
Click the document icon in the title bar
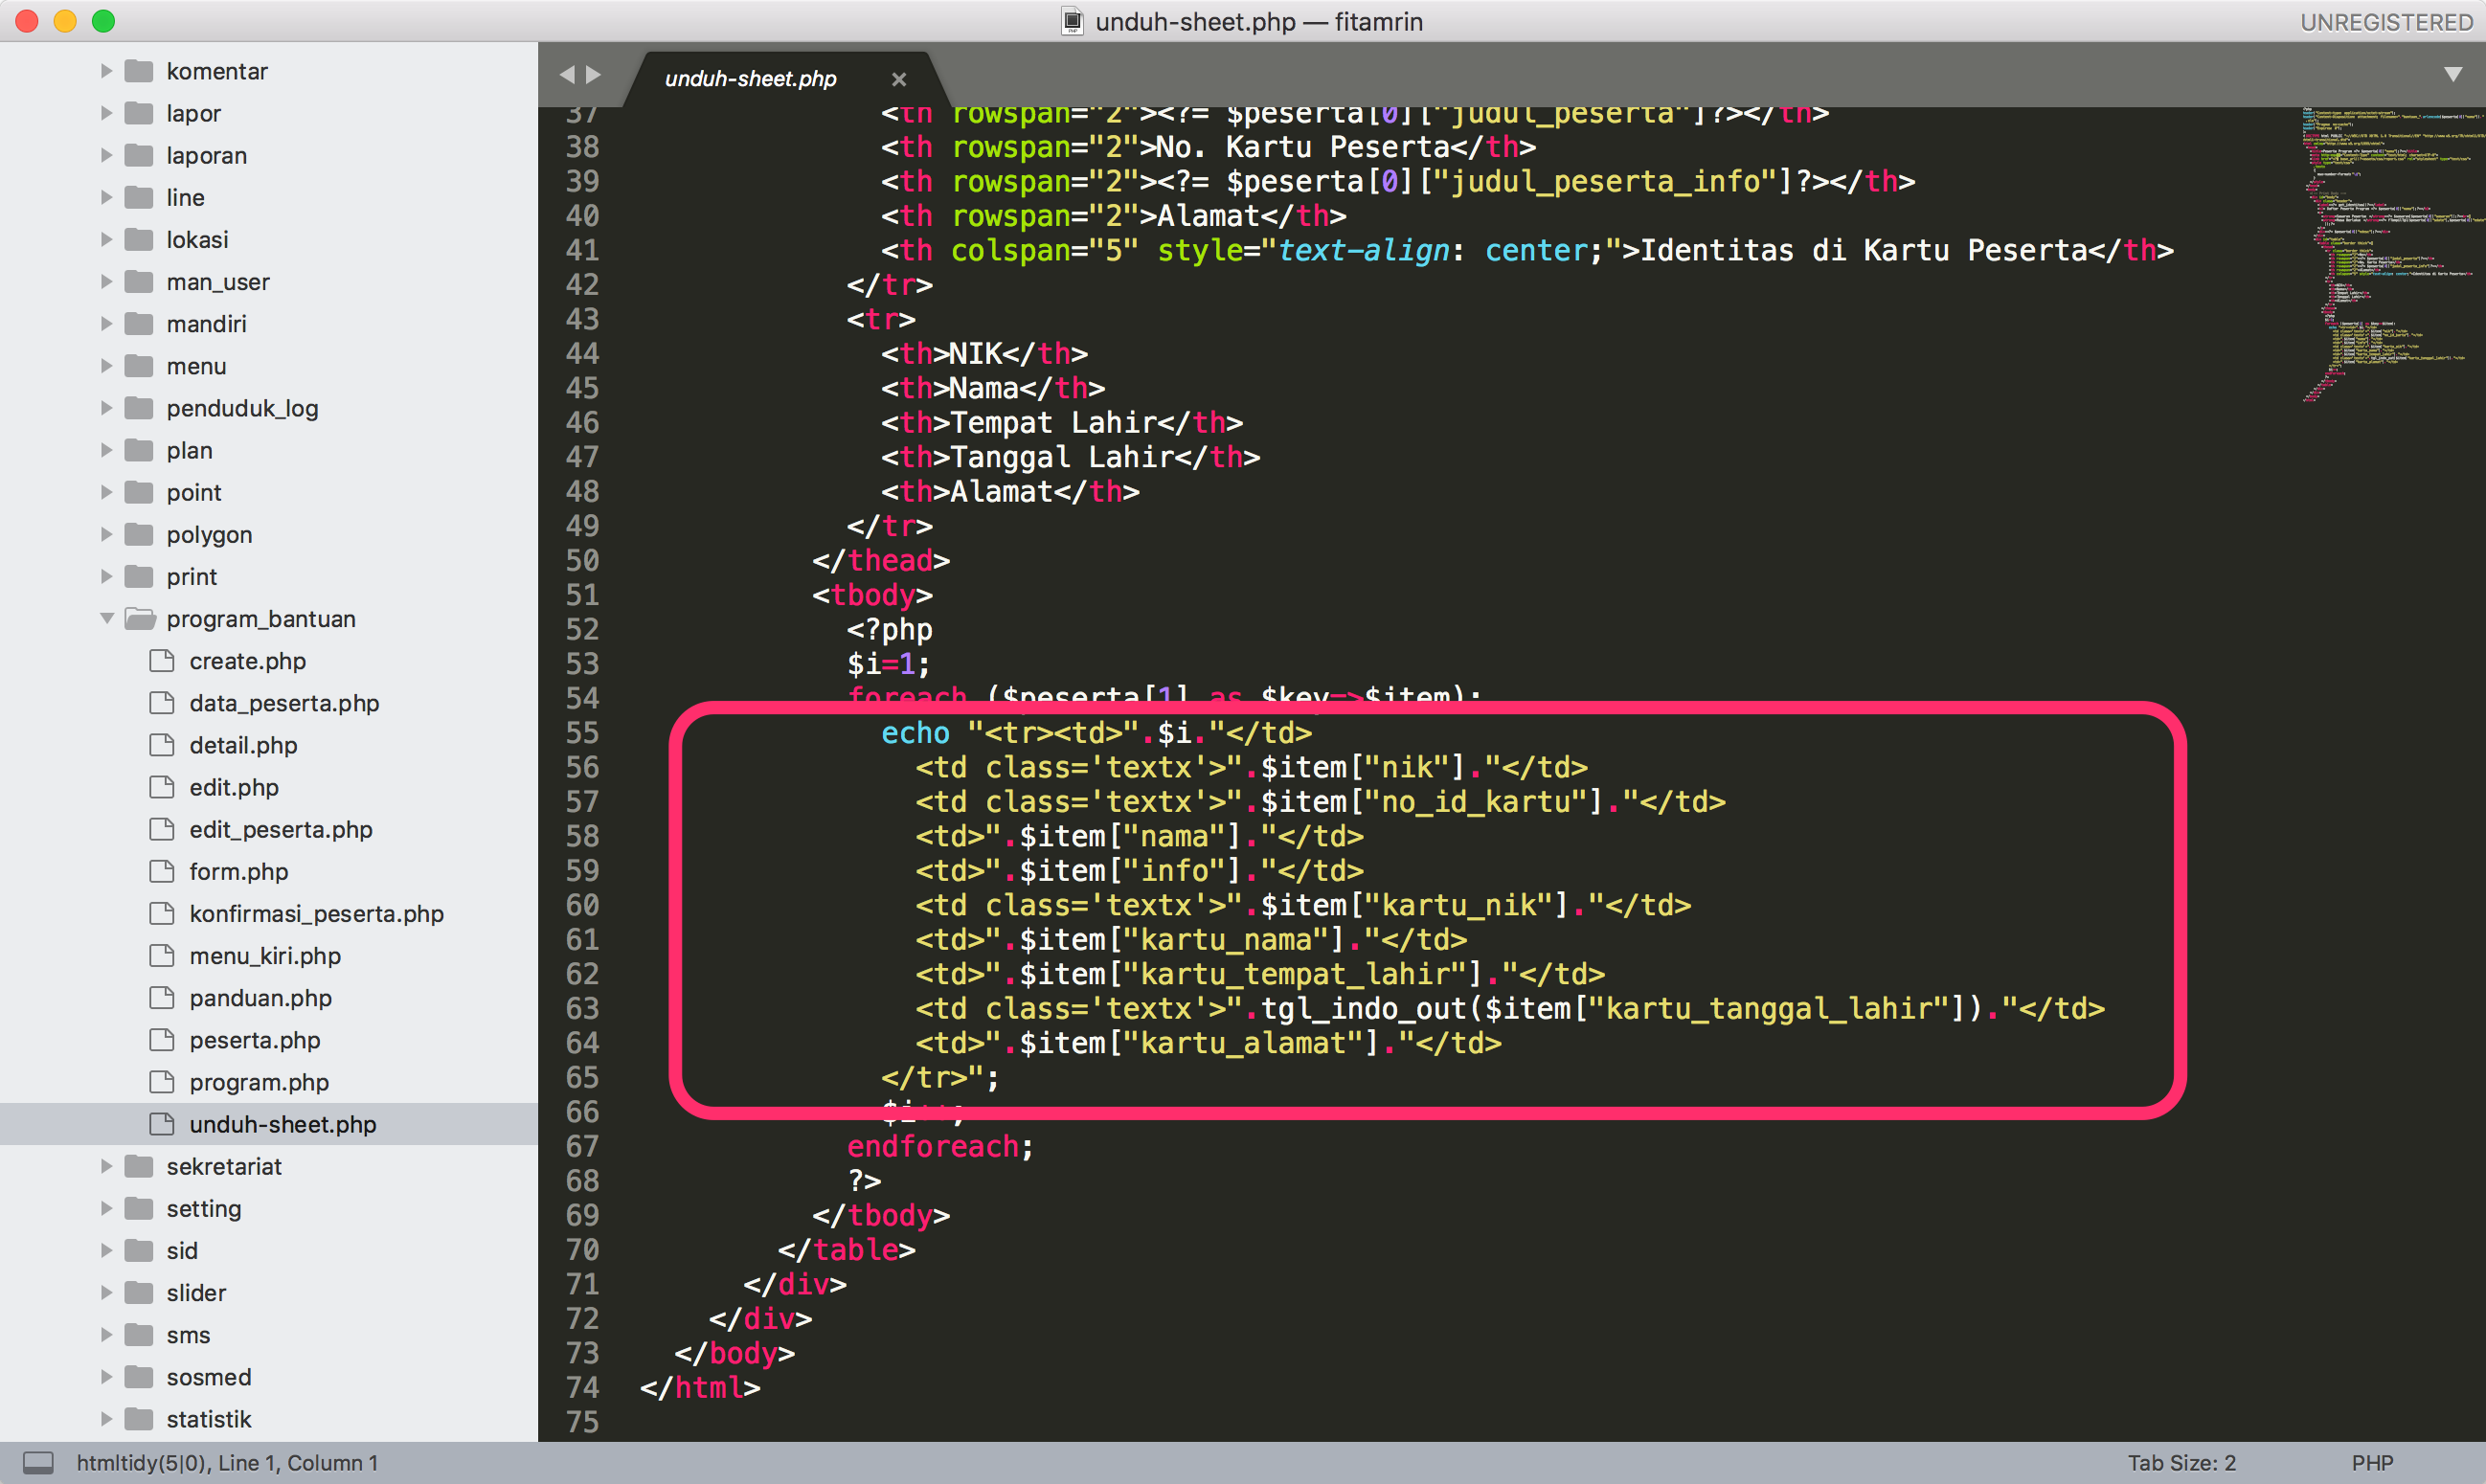[1072, 21]
